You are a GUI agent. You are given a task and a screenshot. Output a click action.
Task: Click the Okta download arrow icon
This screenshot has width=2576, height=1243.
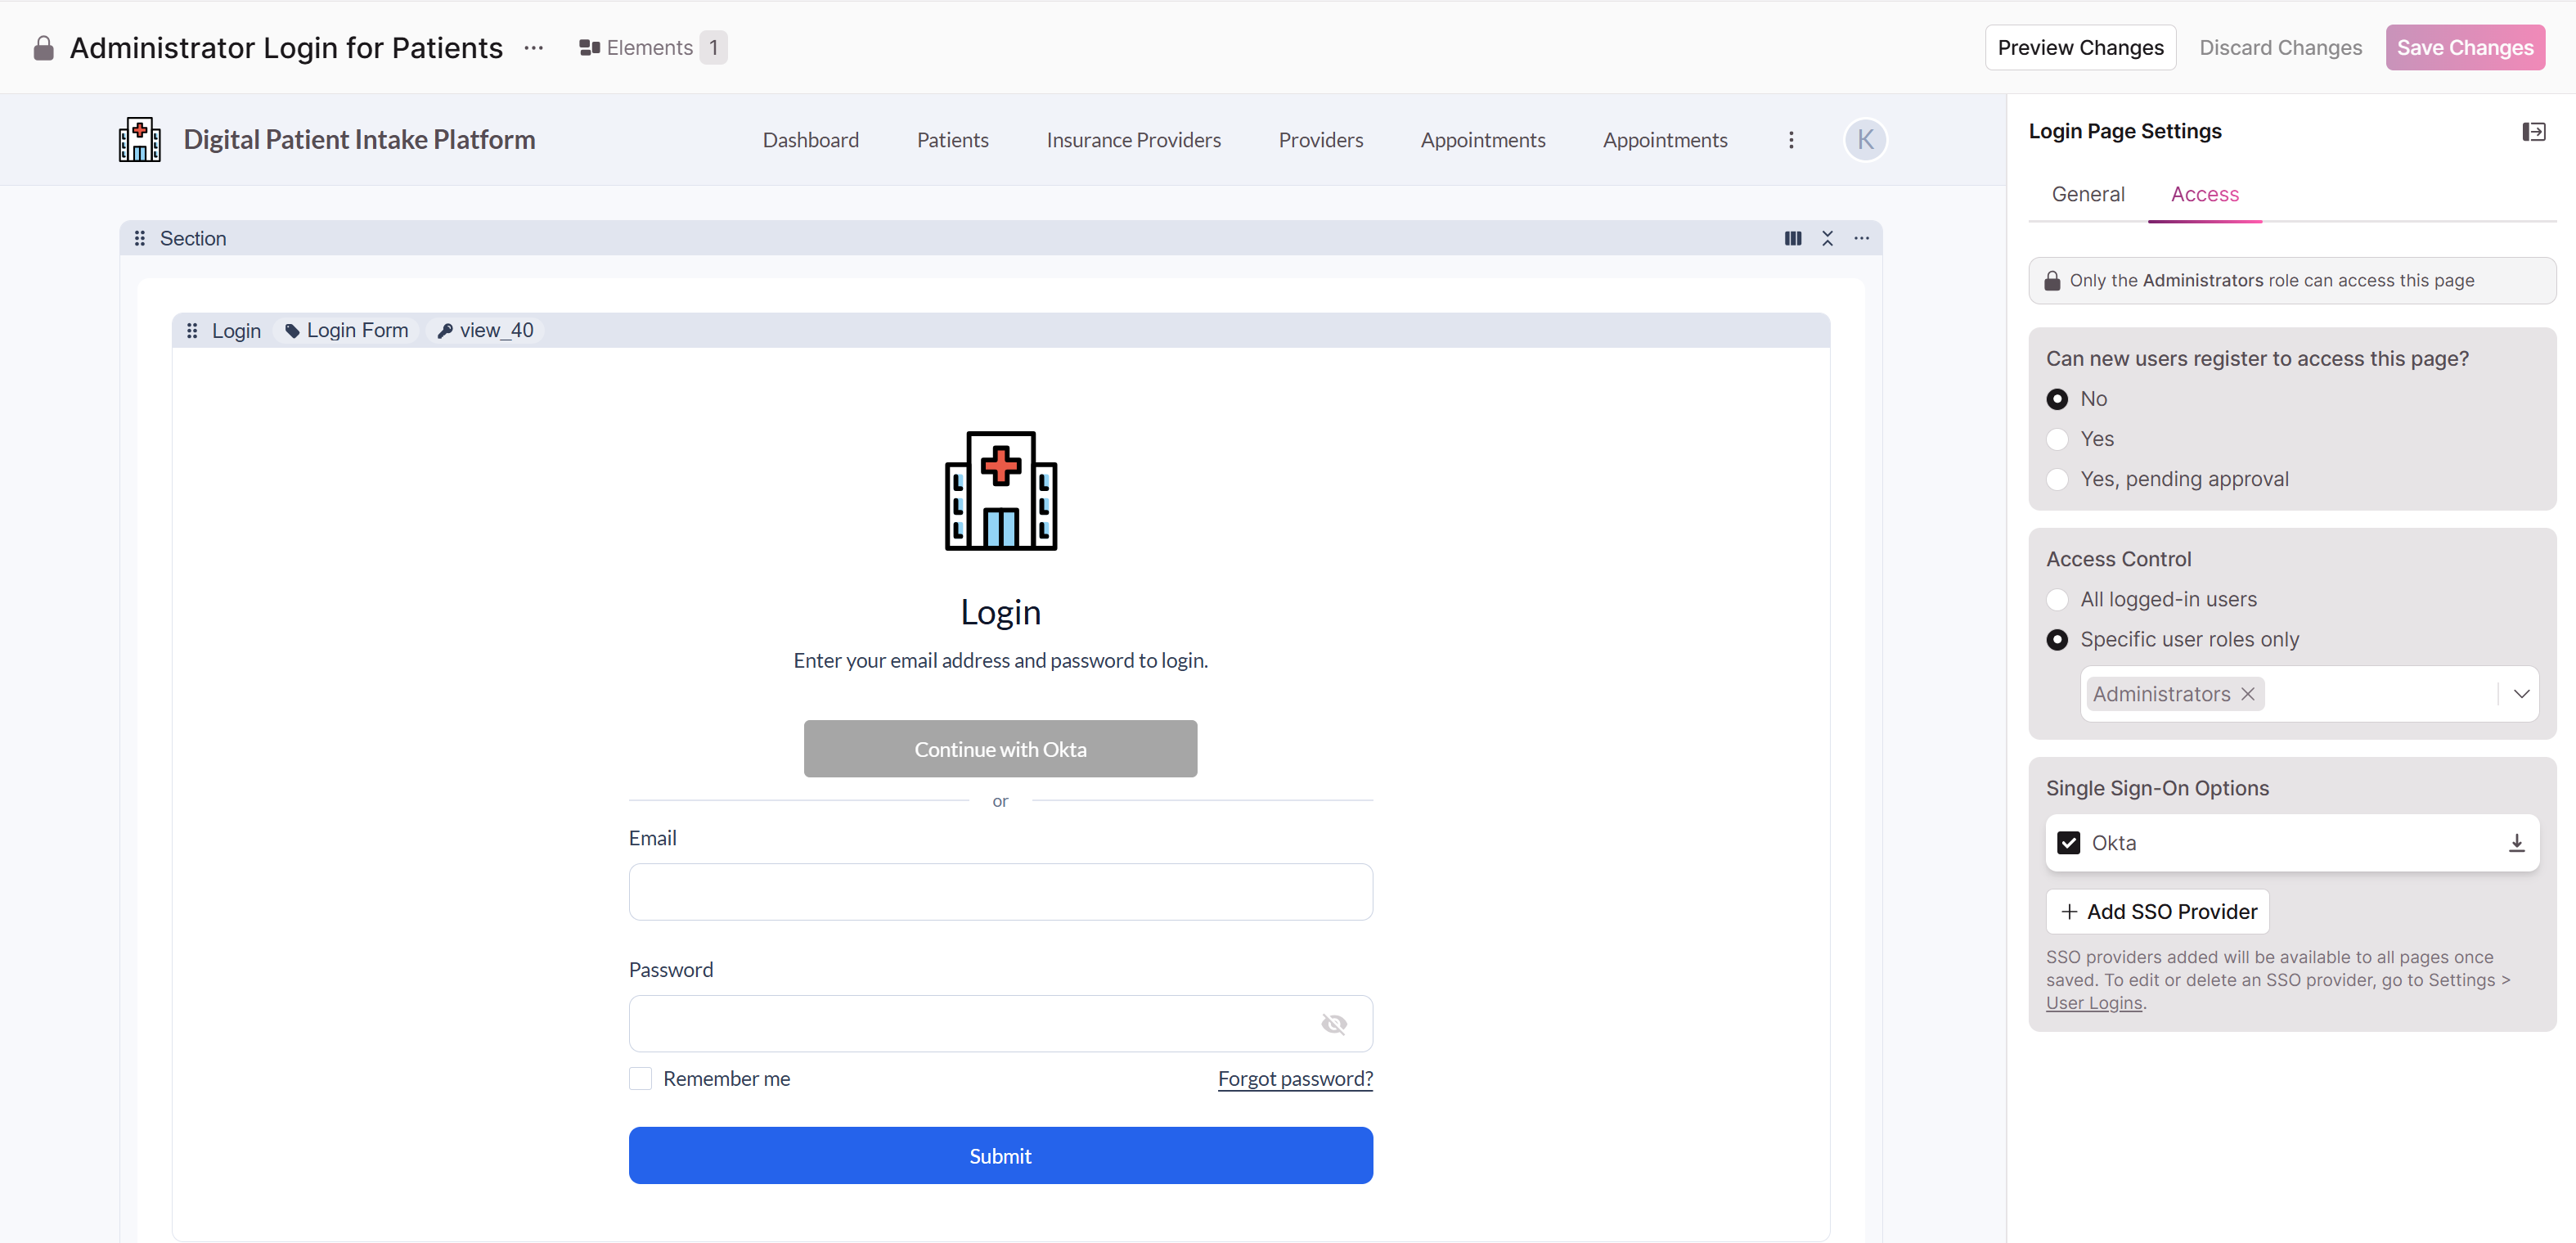2516,843
